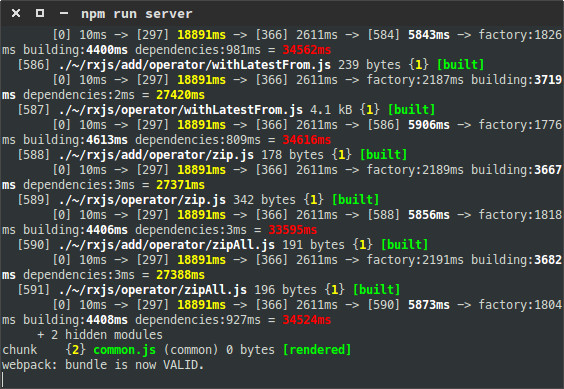564x389 pixels.
Task: Click module id [591] at line start
Action: 34,290
